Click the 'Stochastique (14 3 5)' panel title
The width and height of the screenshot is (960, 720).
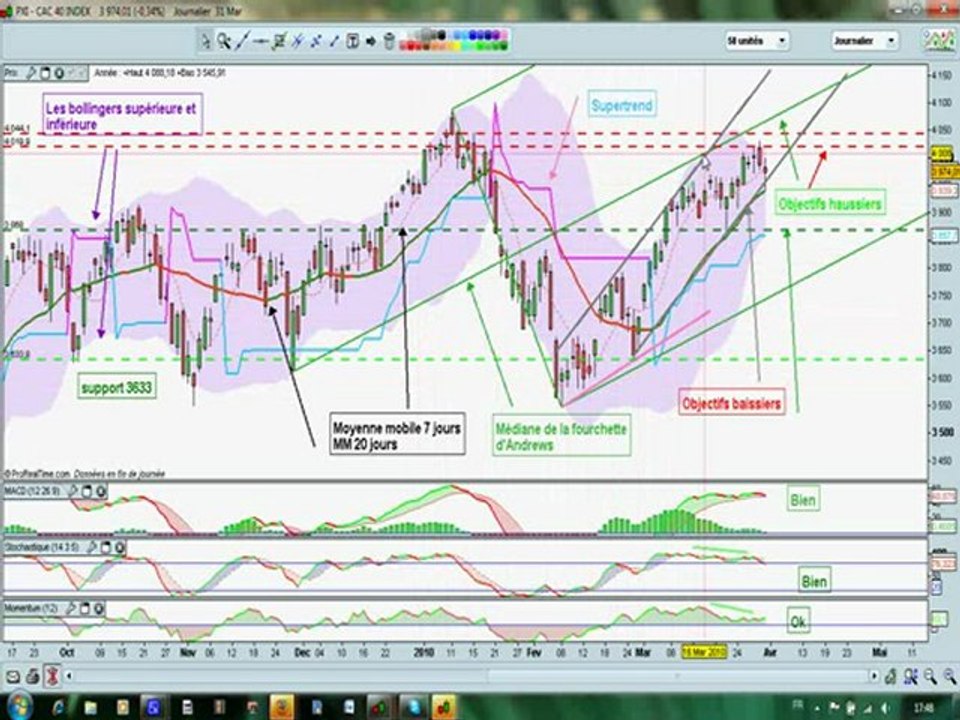(x=42, y=547)
